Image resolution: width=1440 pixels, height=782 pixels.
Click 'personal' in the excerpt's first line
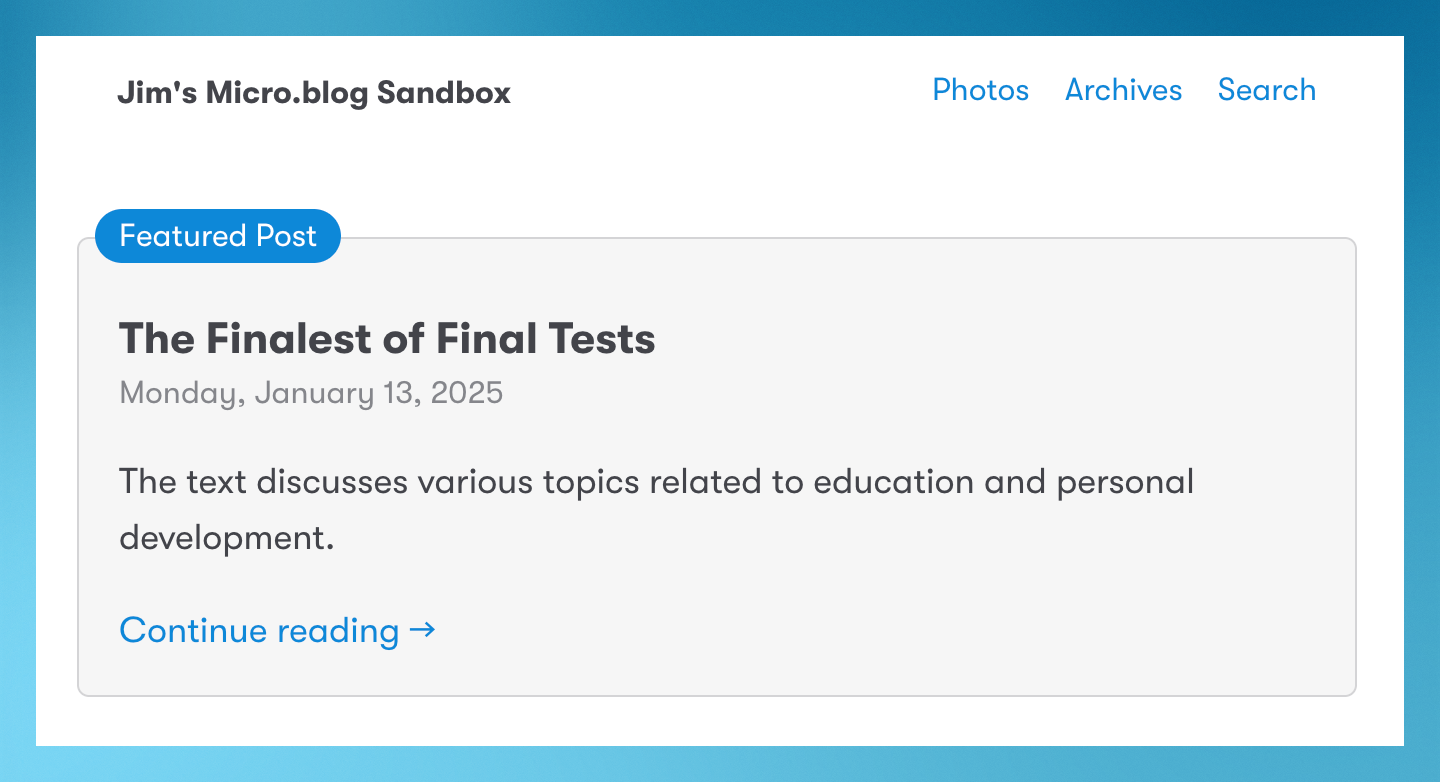tap(1125, 482)
